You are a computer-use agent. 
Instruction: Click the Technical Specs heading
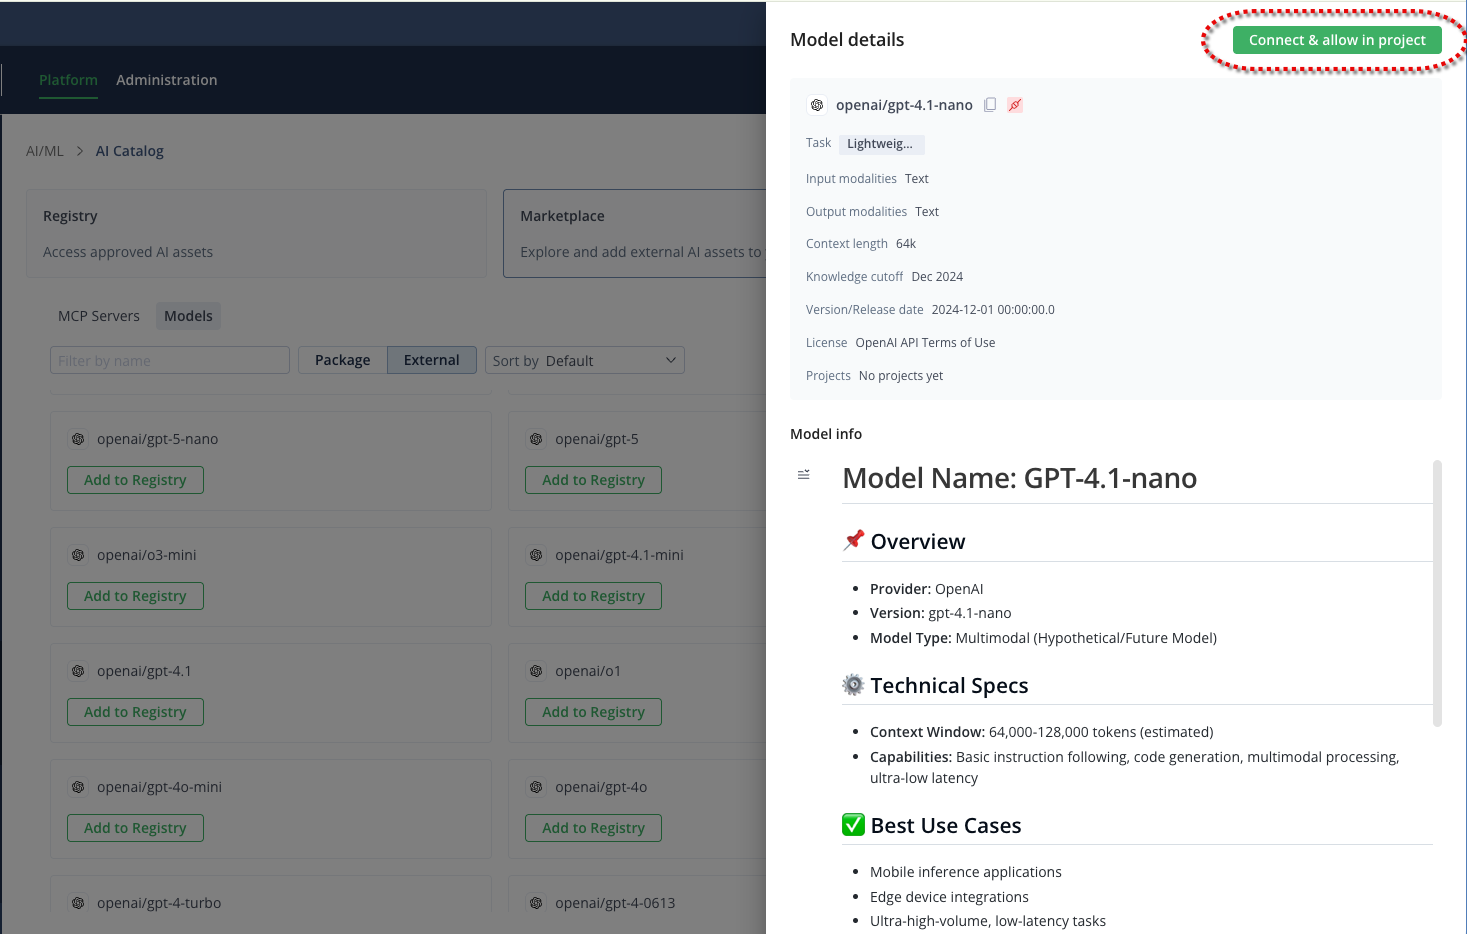[949, 686]
